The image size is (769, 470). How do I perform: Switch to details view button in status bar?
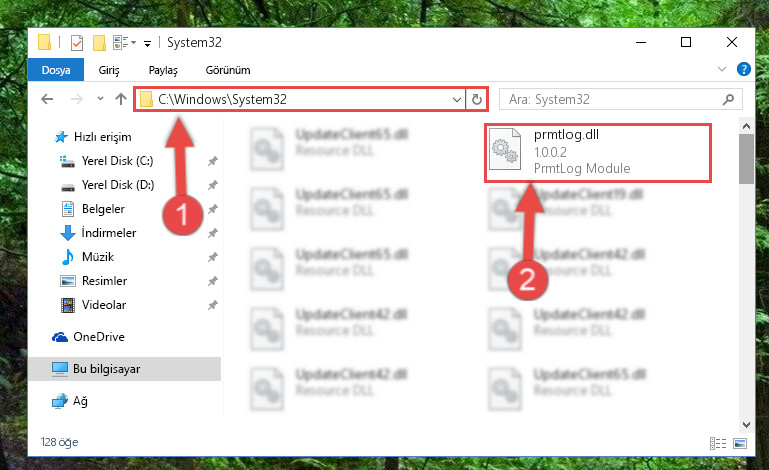pyautogui.click(x=718, y=444)
